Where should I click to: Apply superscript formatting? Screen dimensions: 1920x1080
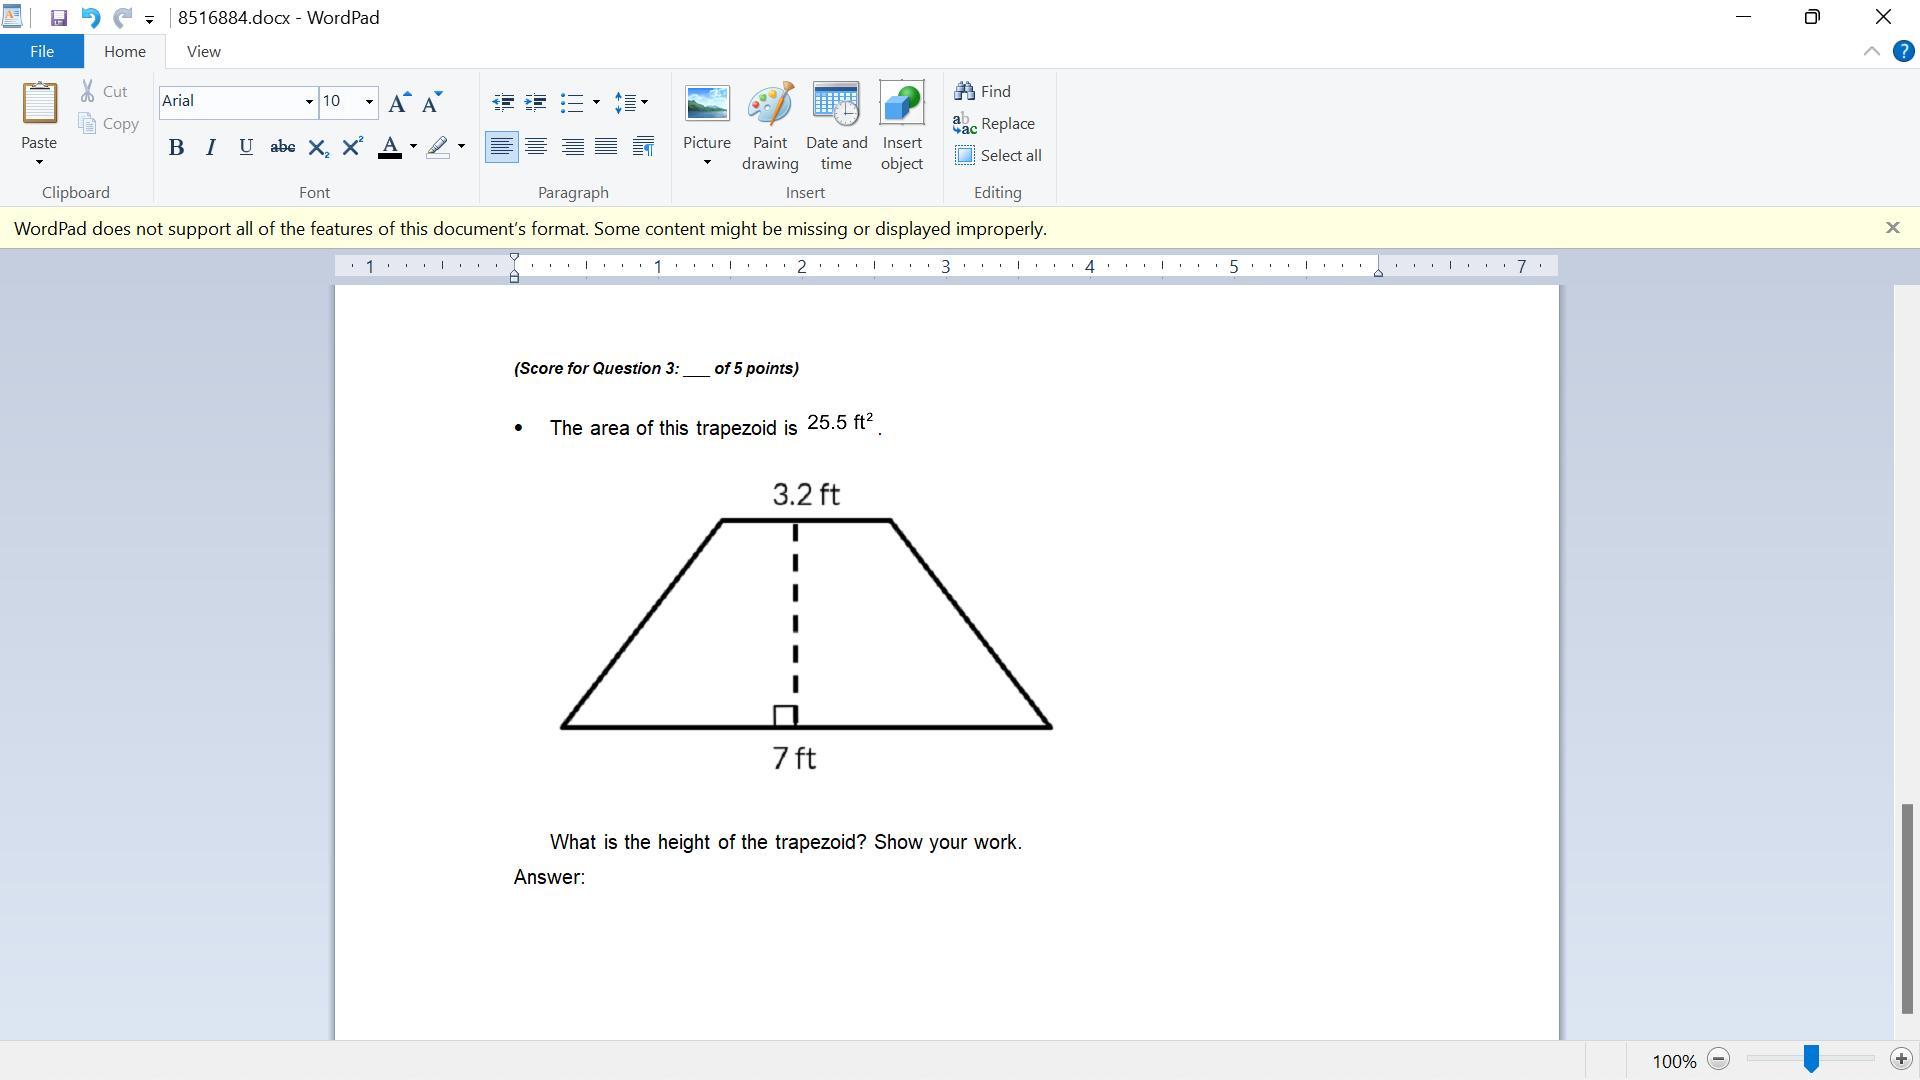[352, 147]
